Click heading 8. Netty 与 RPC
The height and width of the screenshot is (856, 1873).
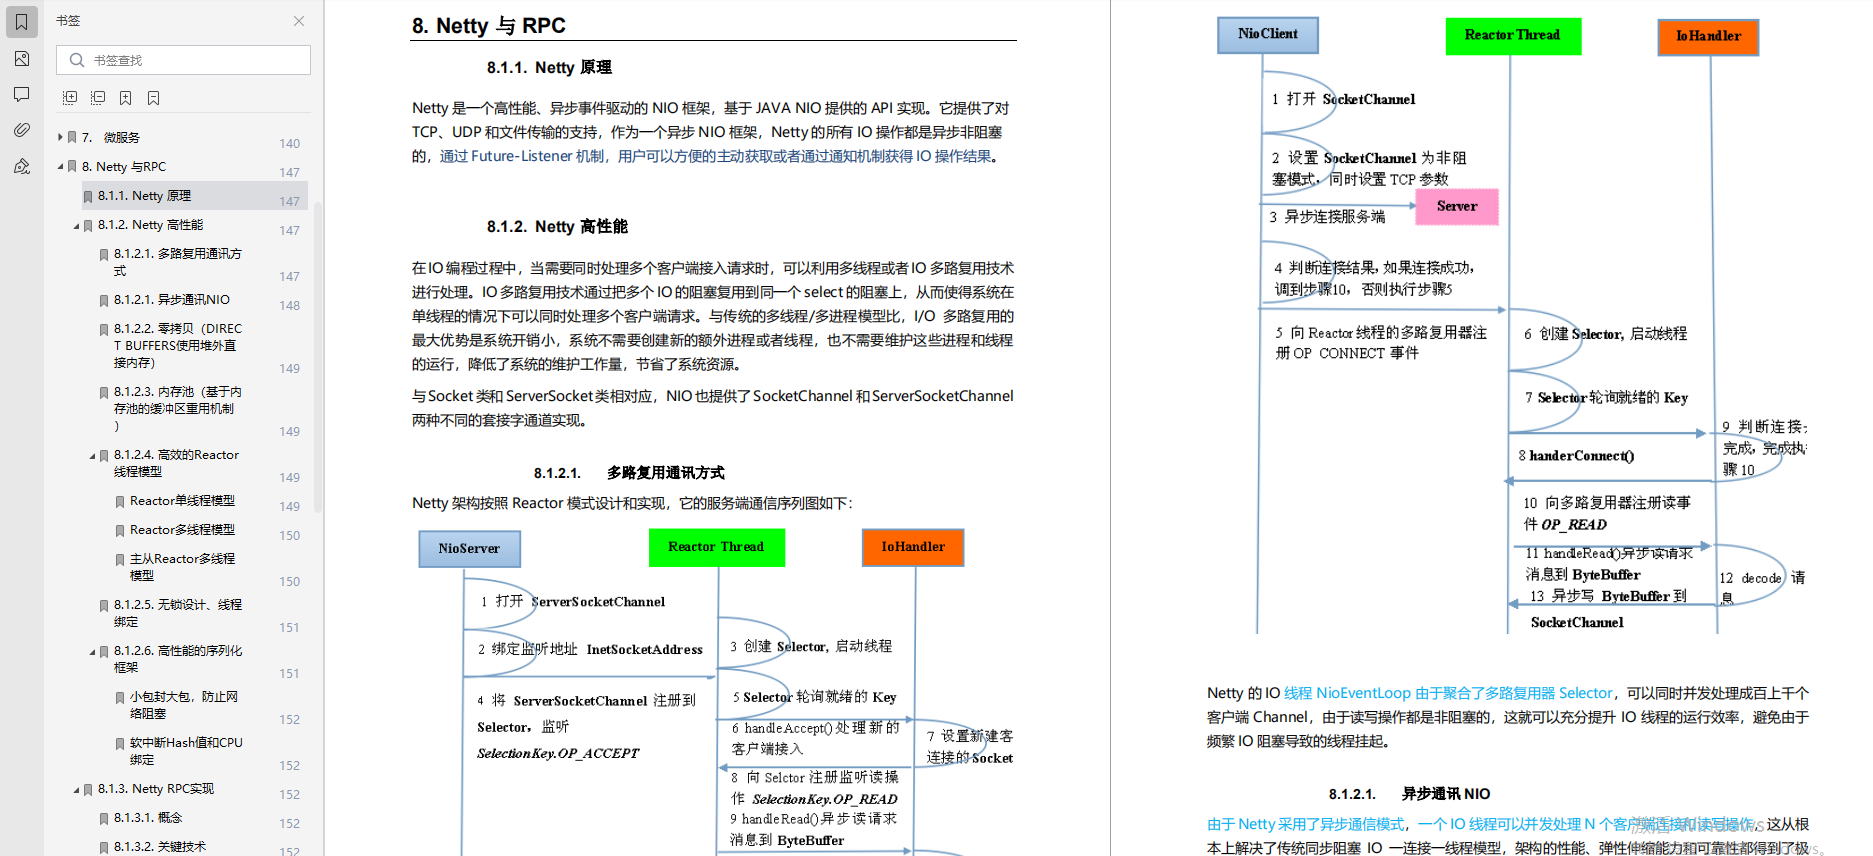point(488,26)
